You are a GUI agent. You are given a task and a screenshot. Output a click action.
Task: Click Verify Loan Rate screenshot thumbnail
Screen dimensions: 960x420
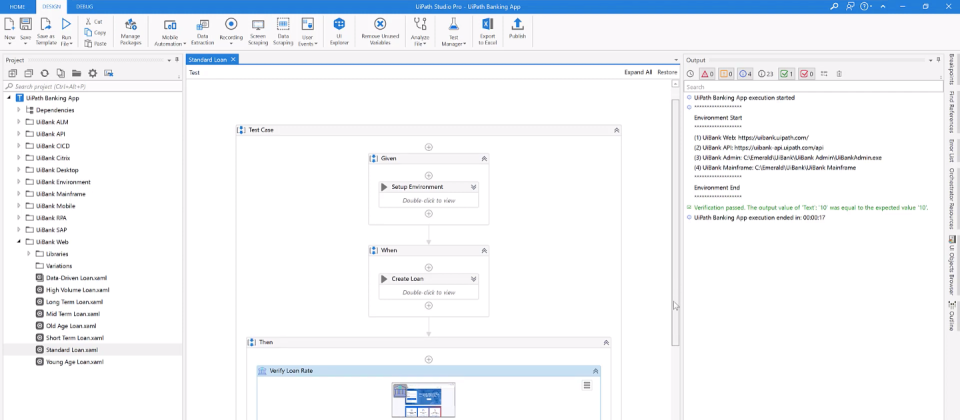pyautogui.click(x=424, y=400)
